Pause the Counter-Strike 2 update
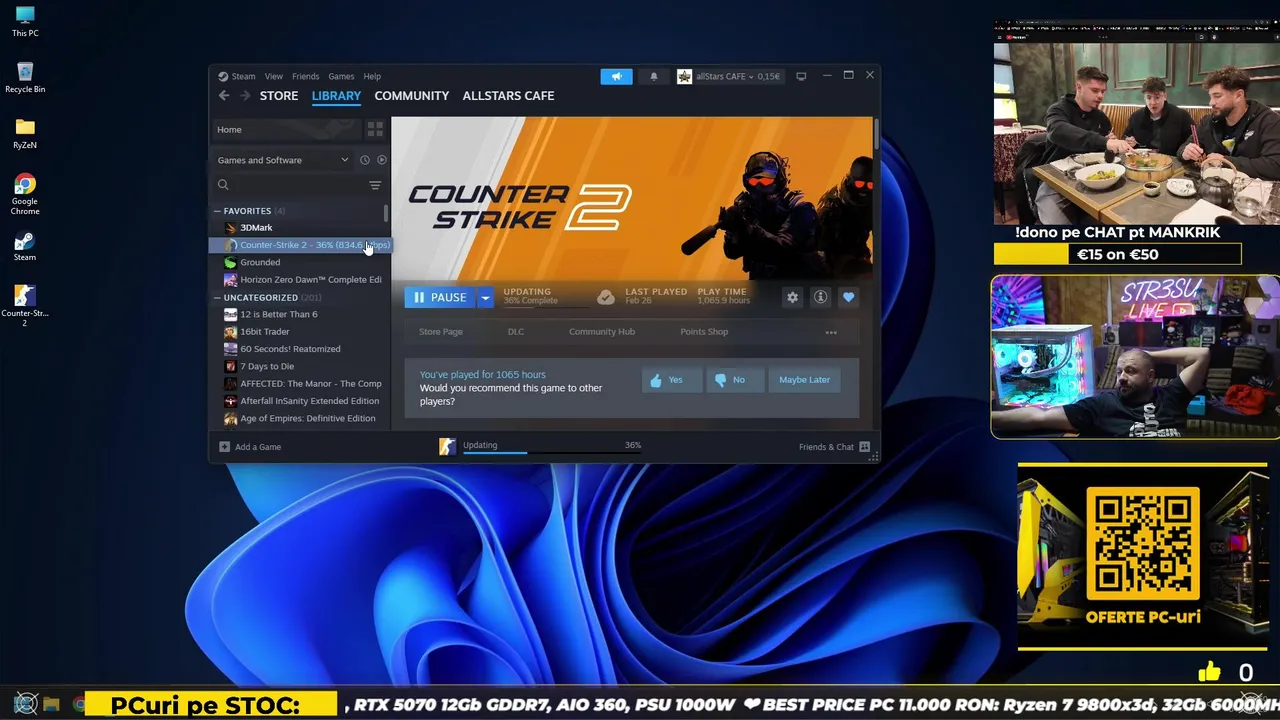 pyautogui.click(x=441, y=297)
